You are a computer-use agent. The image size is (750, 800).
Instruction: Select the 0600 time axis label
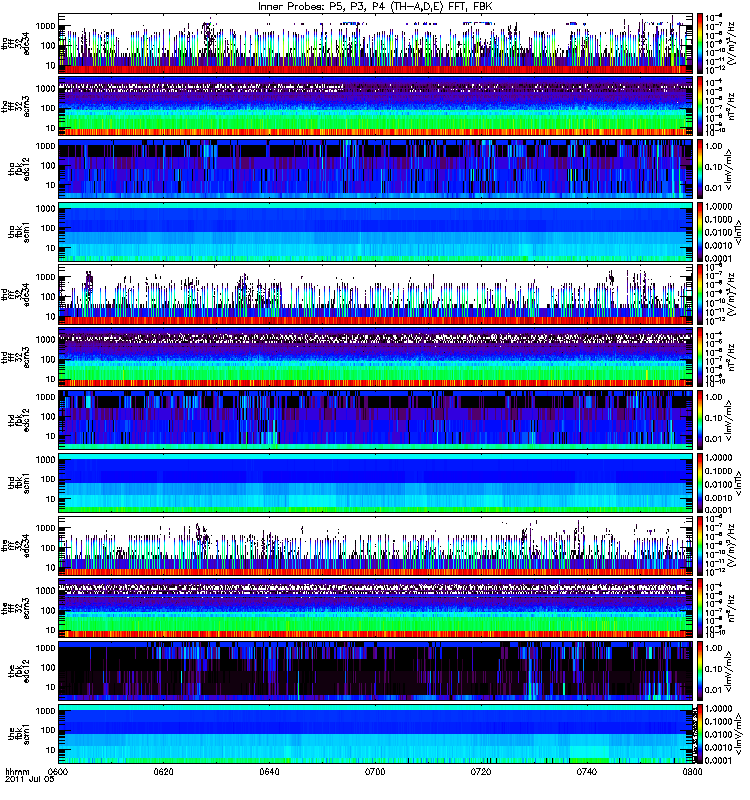pyautogui.click(x=58, y=771)
